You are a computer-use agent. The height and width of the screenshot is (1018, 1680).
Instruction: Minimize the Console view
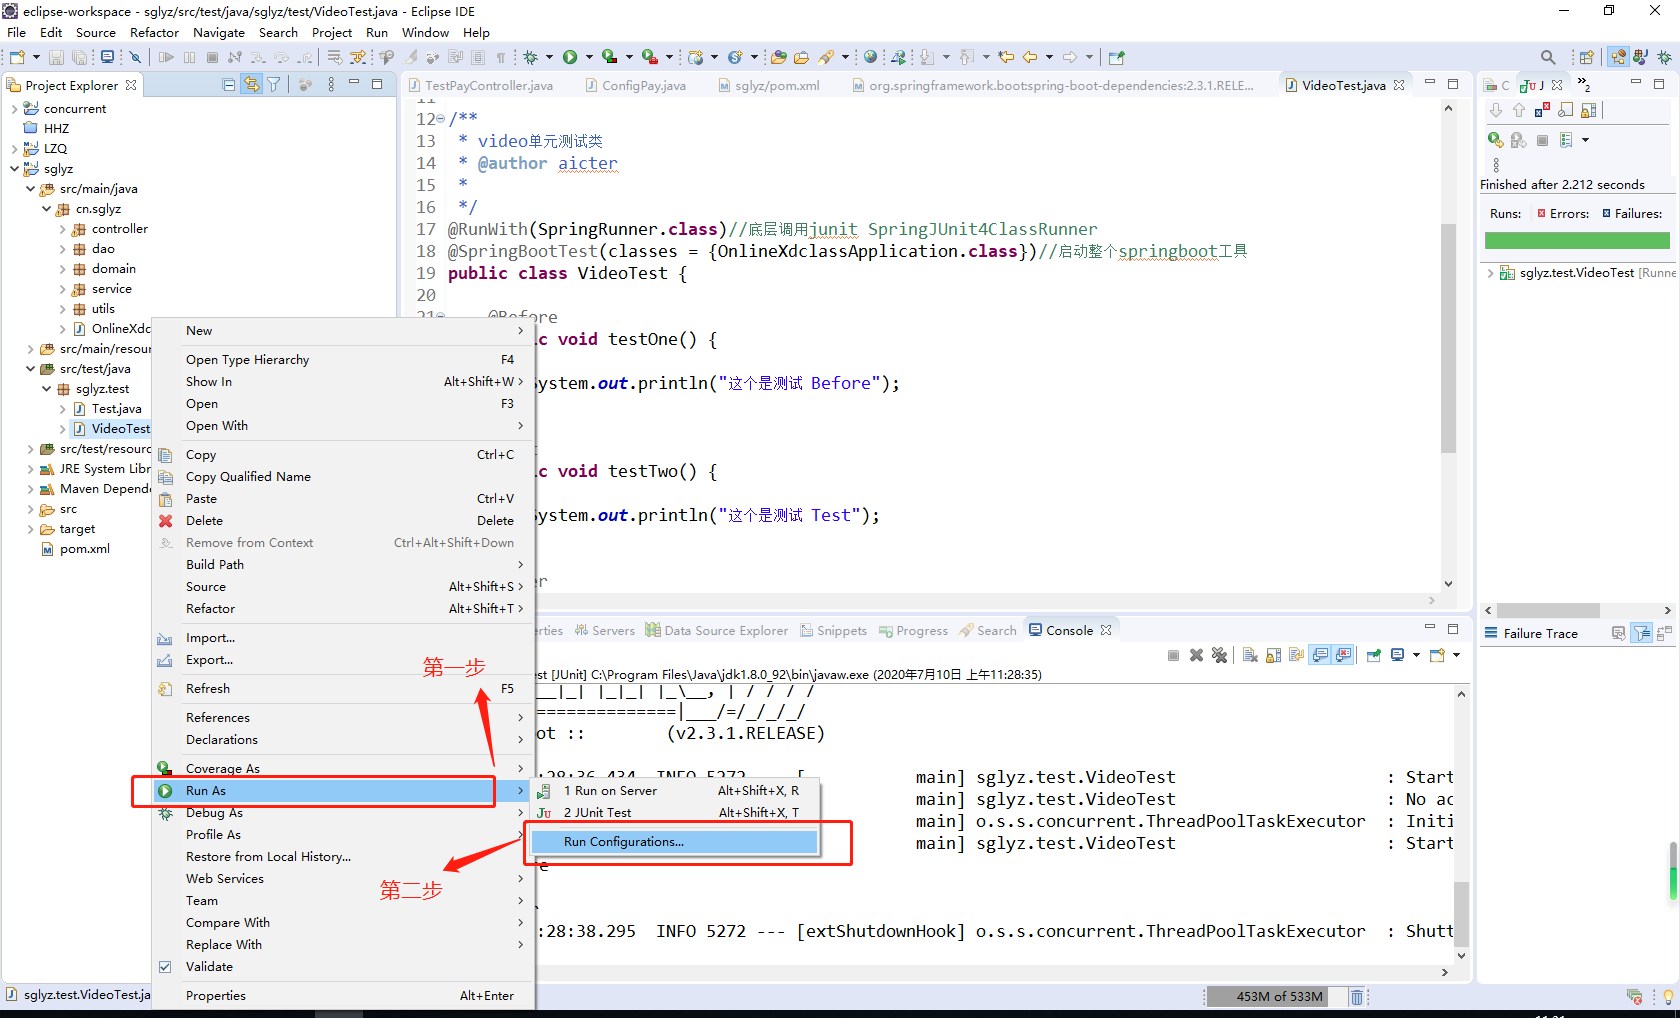(x=1429, y=628)
